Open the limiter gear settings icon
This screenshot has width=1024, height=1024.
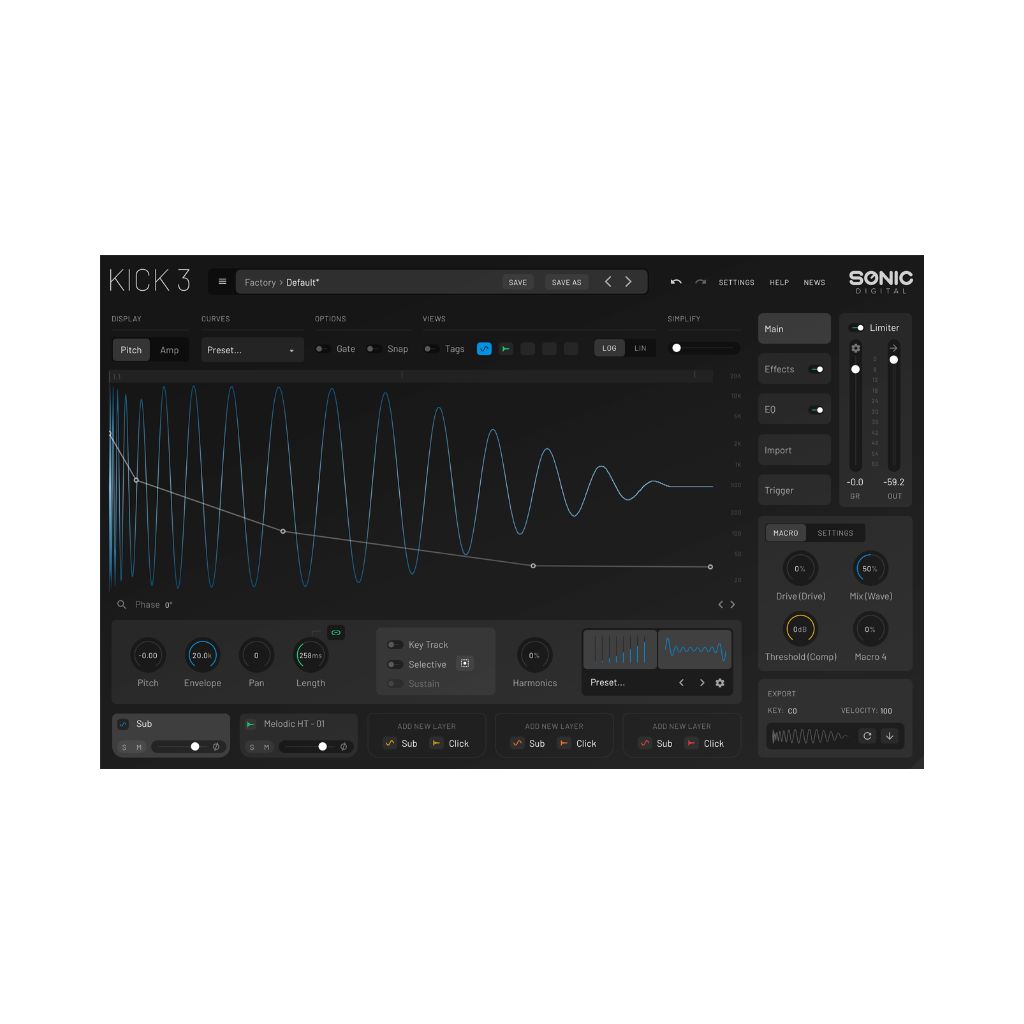point(856,348)
